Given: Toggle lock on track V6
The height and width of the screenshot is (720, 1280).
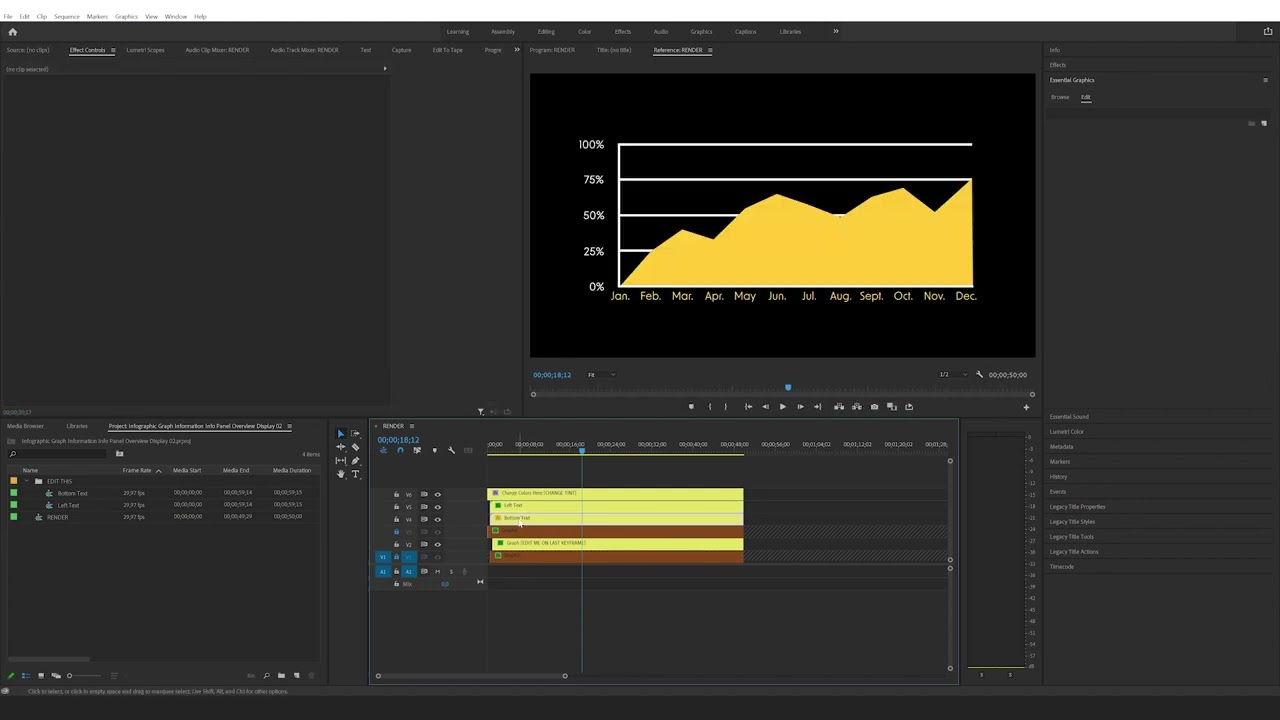Looking at the screenshot, I should [396, 494].
